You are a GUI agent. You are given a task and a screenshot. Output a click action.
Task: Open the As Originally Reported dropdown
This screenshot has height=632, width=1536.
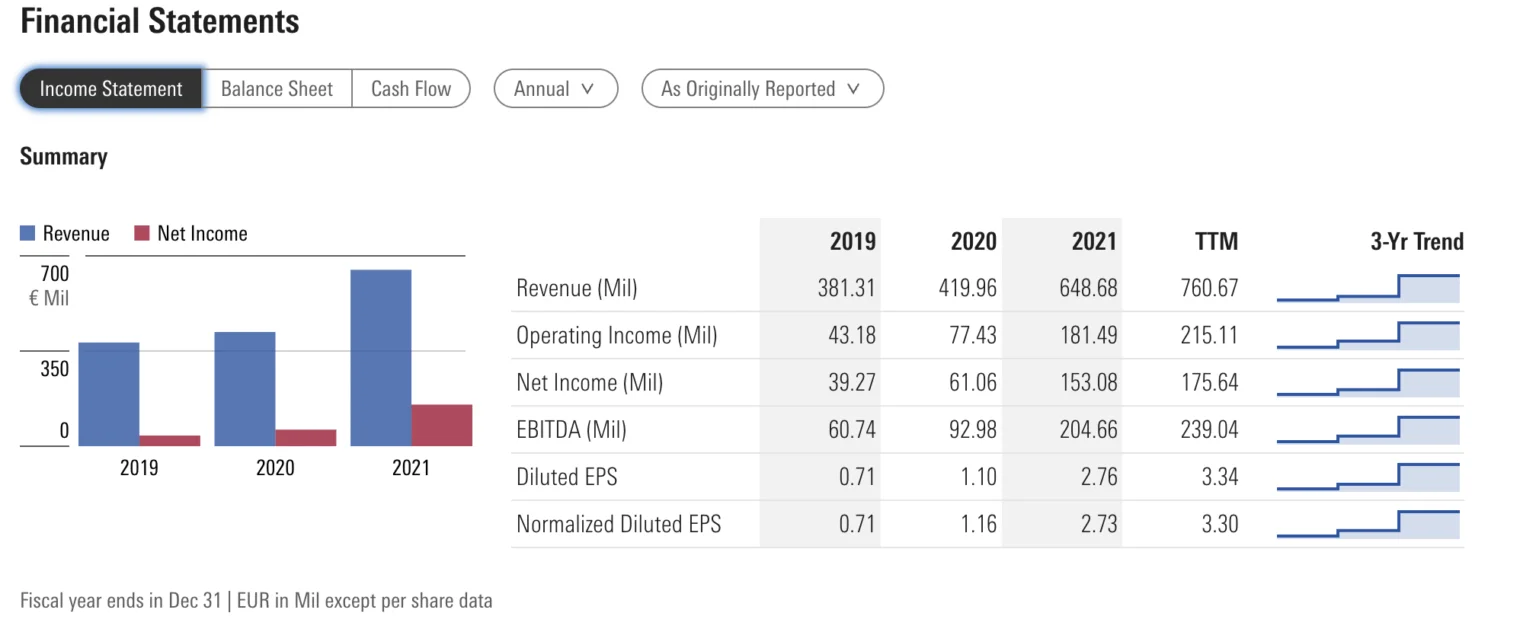[761, 89]
